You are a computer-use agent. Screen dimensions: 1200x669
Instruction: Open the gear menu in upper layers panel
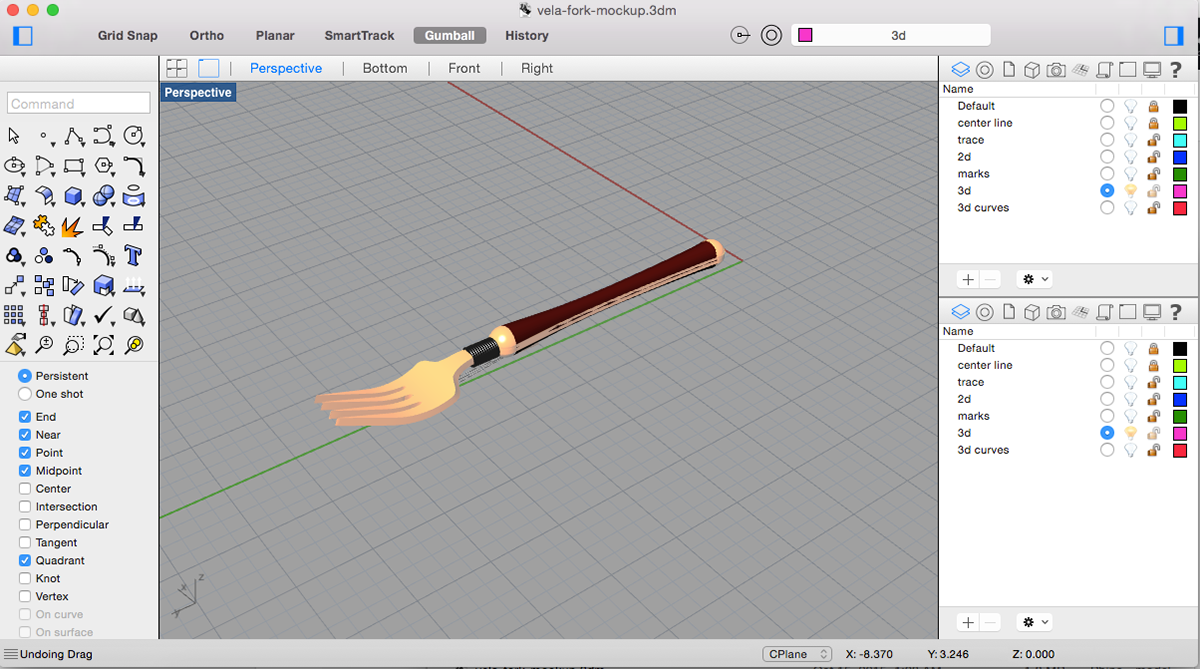[x=1034, y=280]
